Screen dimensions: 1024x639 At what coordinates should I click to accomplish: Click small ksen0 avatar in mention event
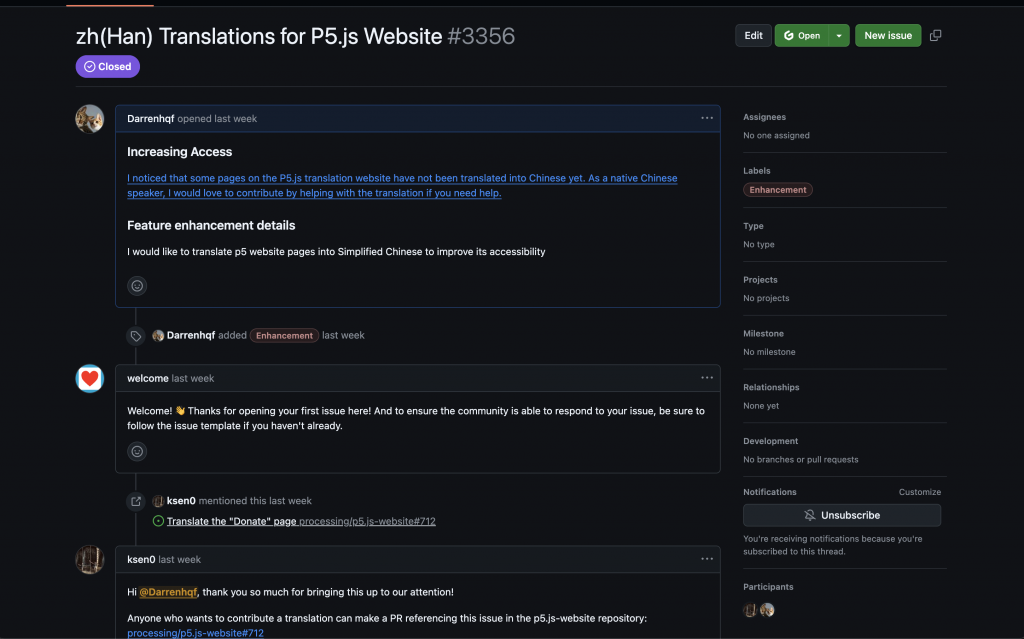pyautogui.click(x=158, y=501)
